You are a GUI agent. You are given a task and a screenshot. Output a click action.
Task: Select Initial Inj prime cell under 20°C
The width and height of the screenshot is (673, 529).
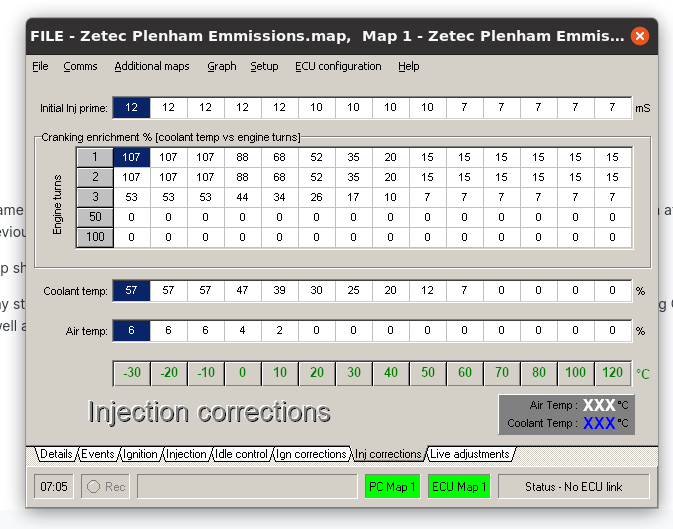point(316,107)
